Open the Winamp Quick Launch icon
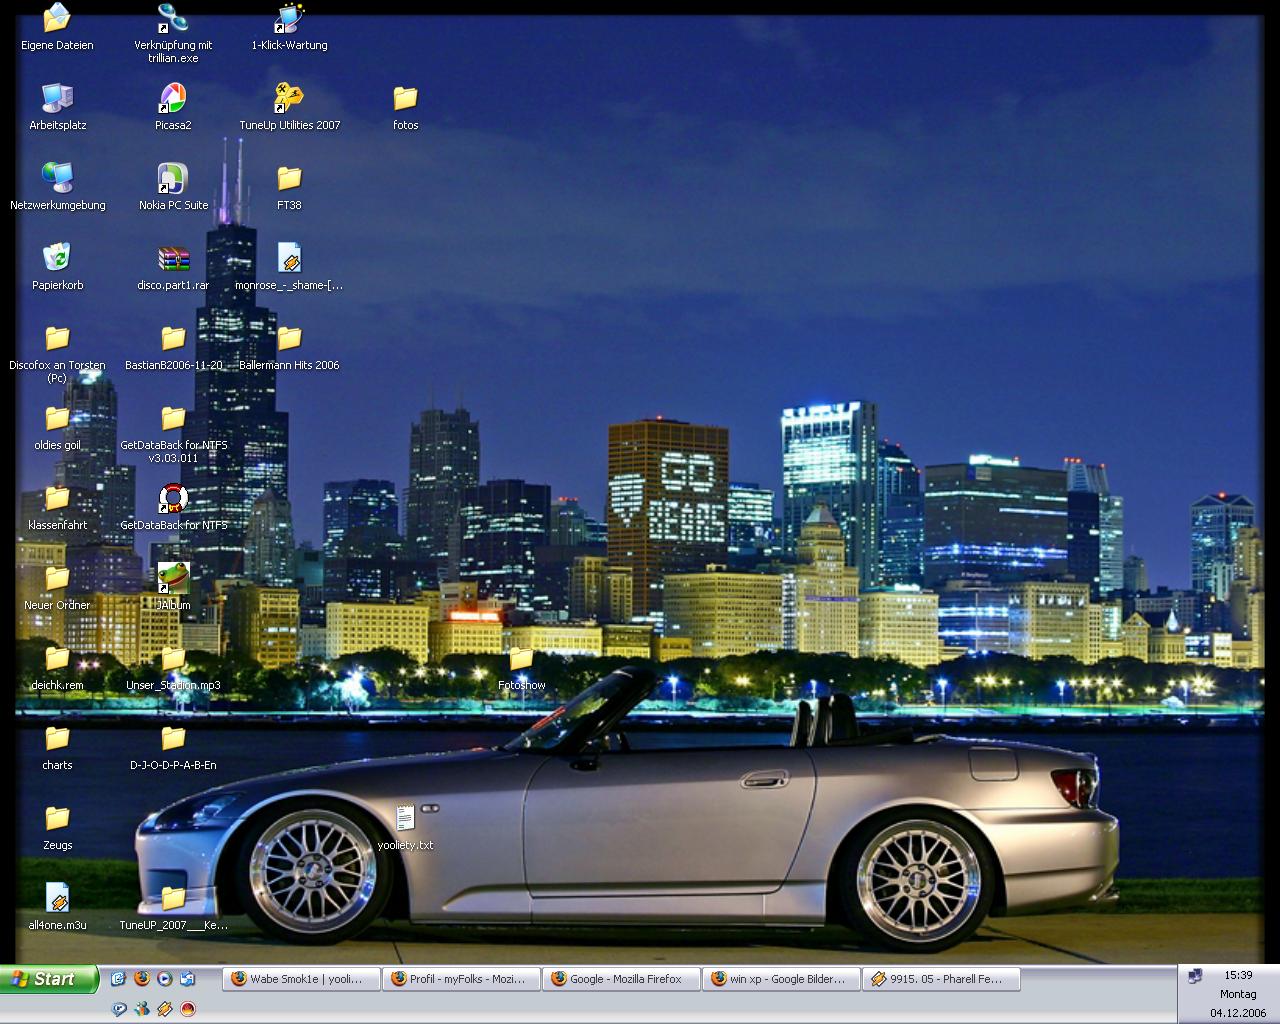The height and width of the screenshot is (1024, 1280). pos(164,1009)
